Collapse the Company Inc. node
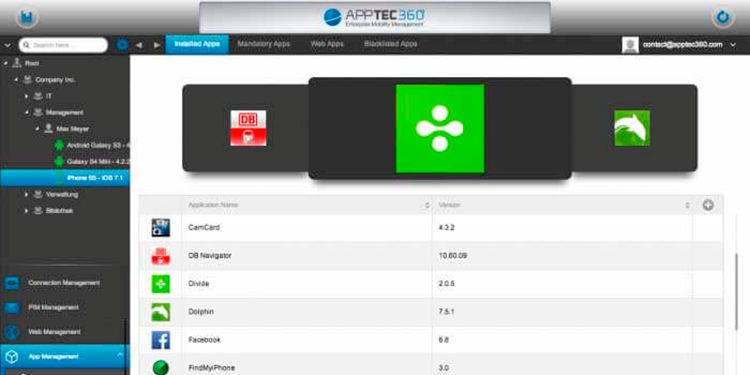750x375 pixels. tap(16, 80)
